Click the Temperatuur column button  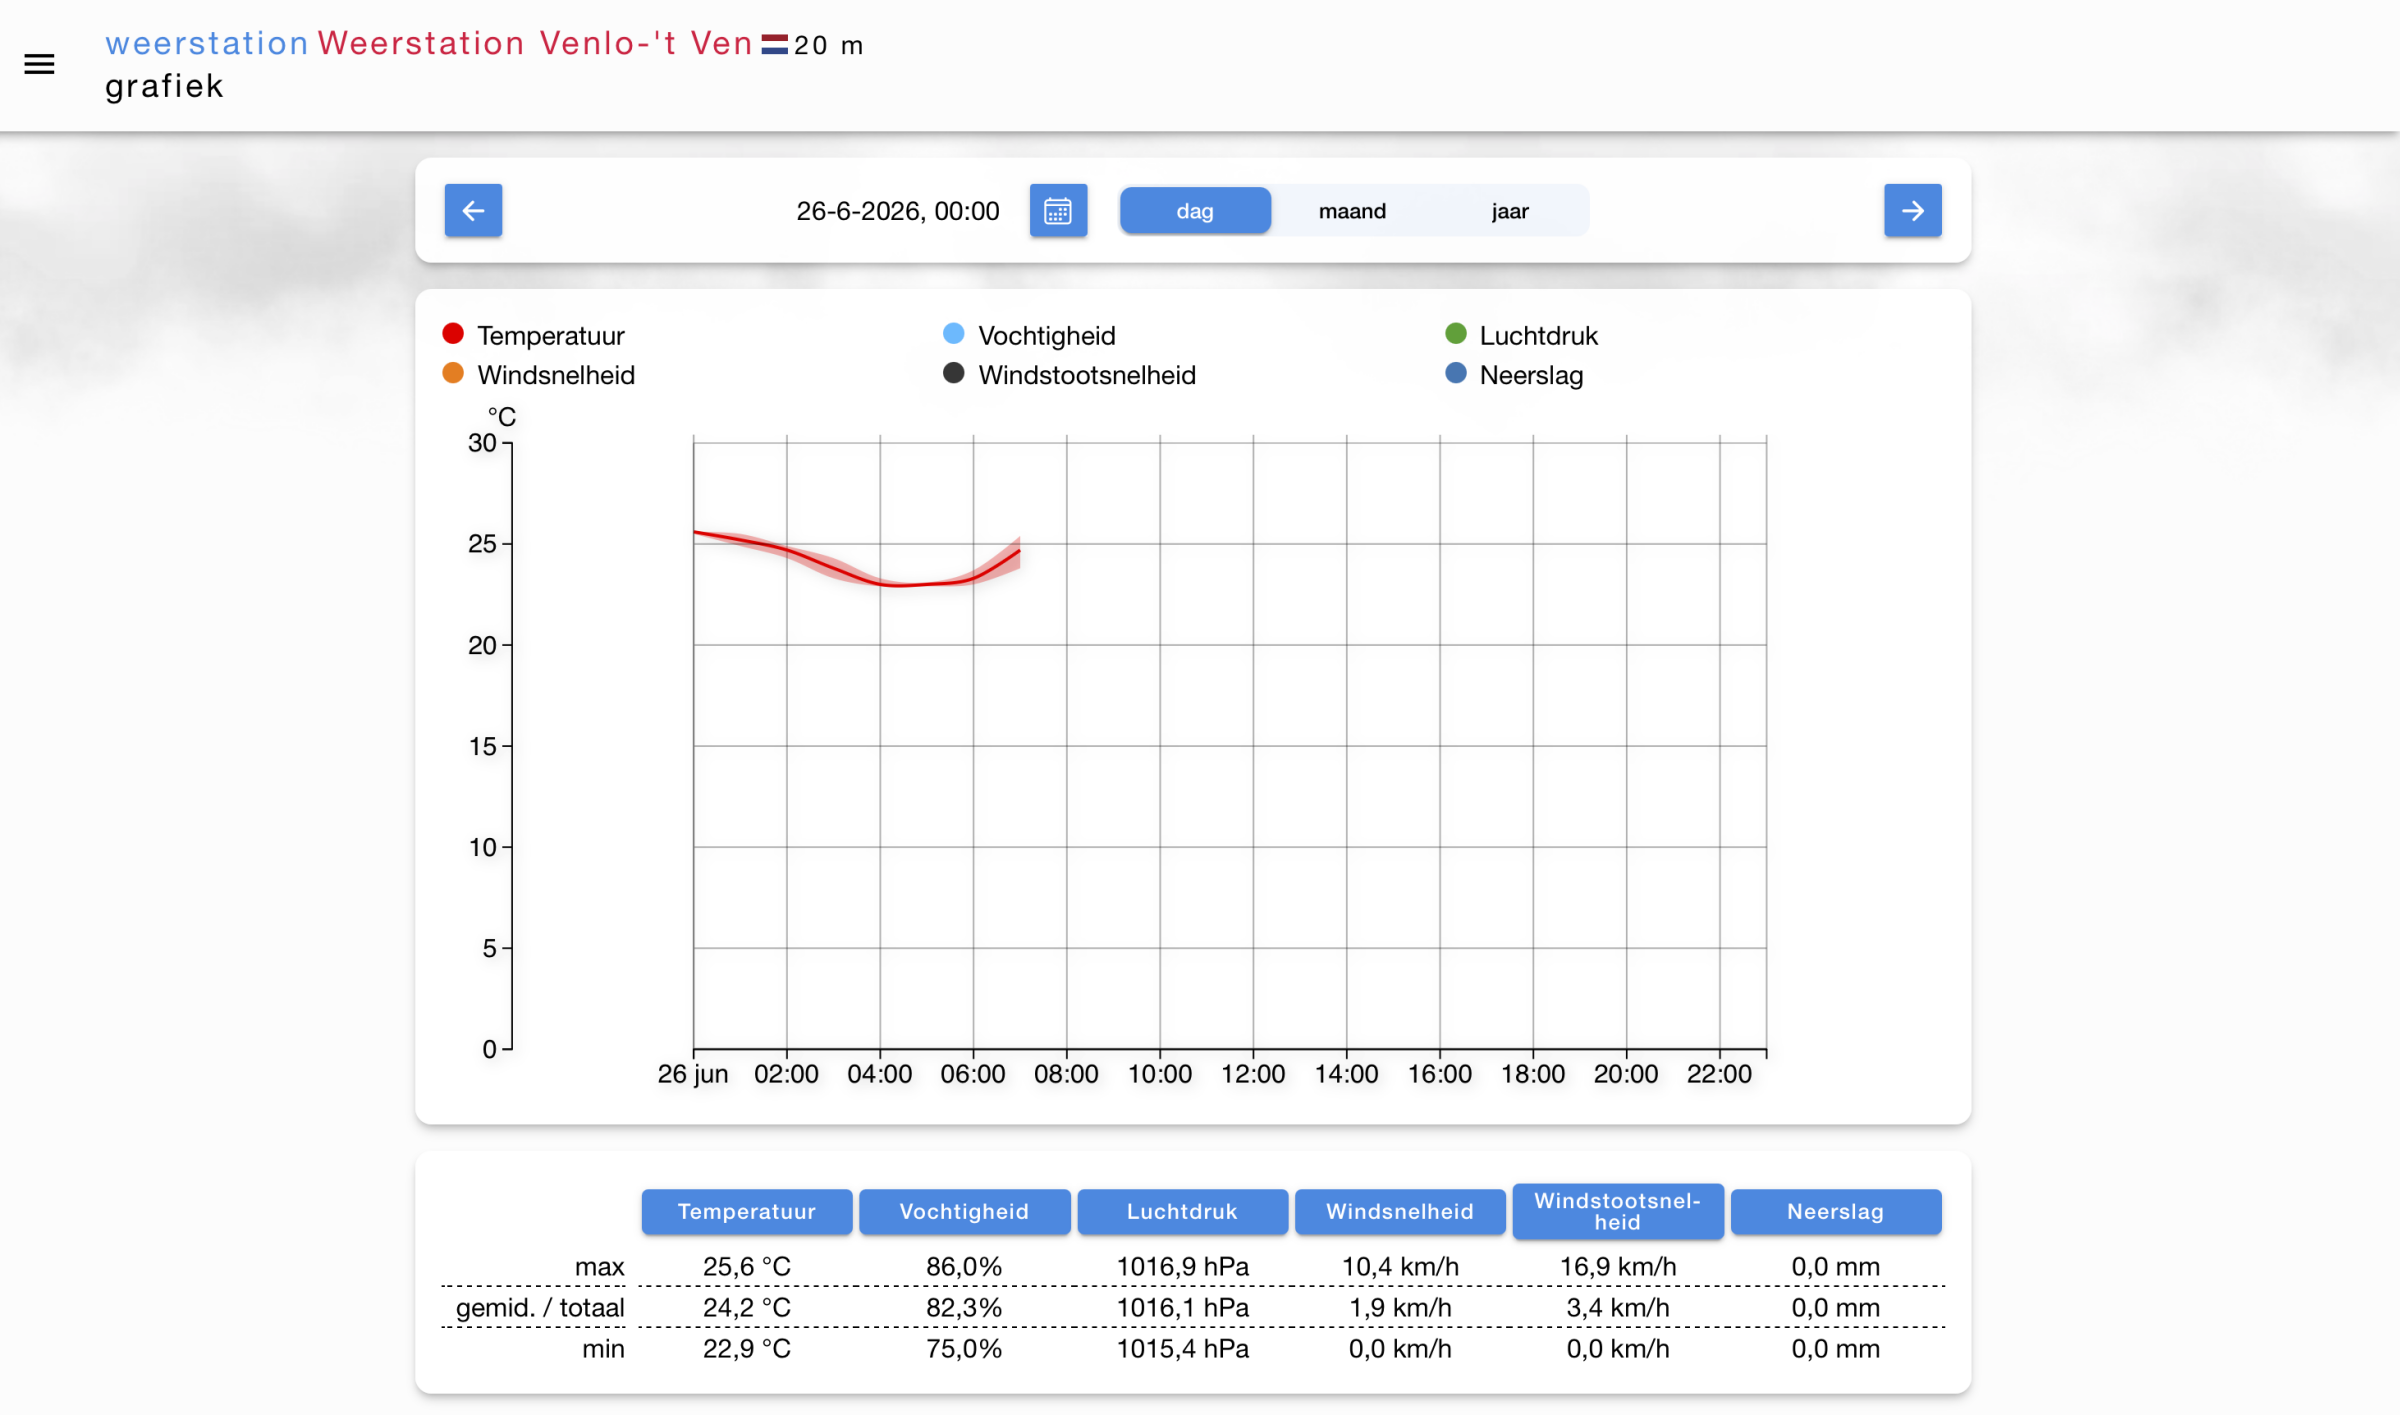(747, 1212)
